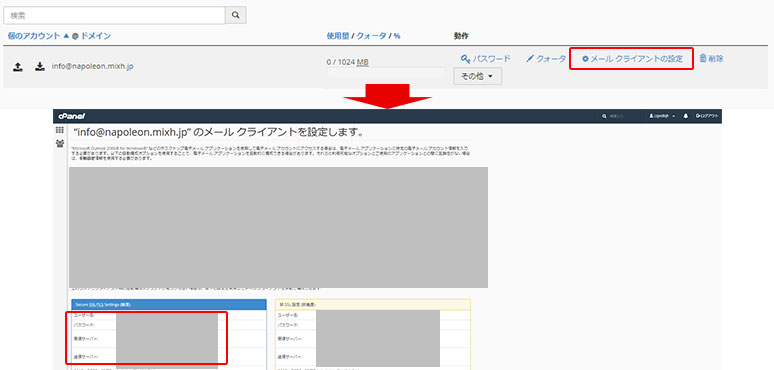Click the Secure SSL/TLS Settings panel header

(169, 304)
